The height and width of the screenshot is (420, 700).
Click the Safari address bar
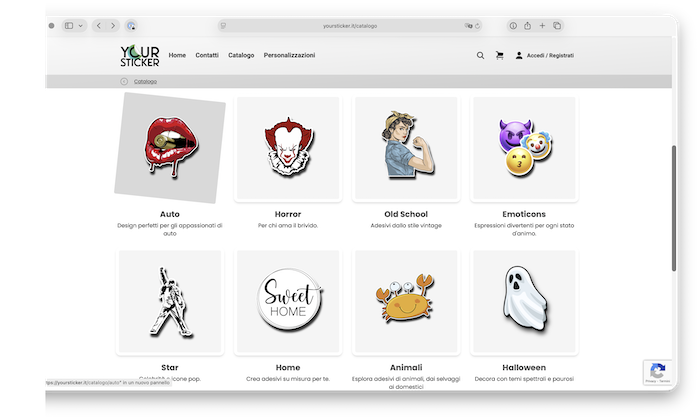tap(350, 25)
